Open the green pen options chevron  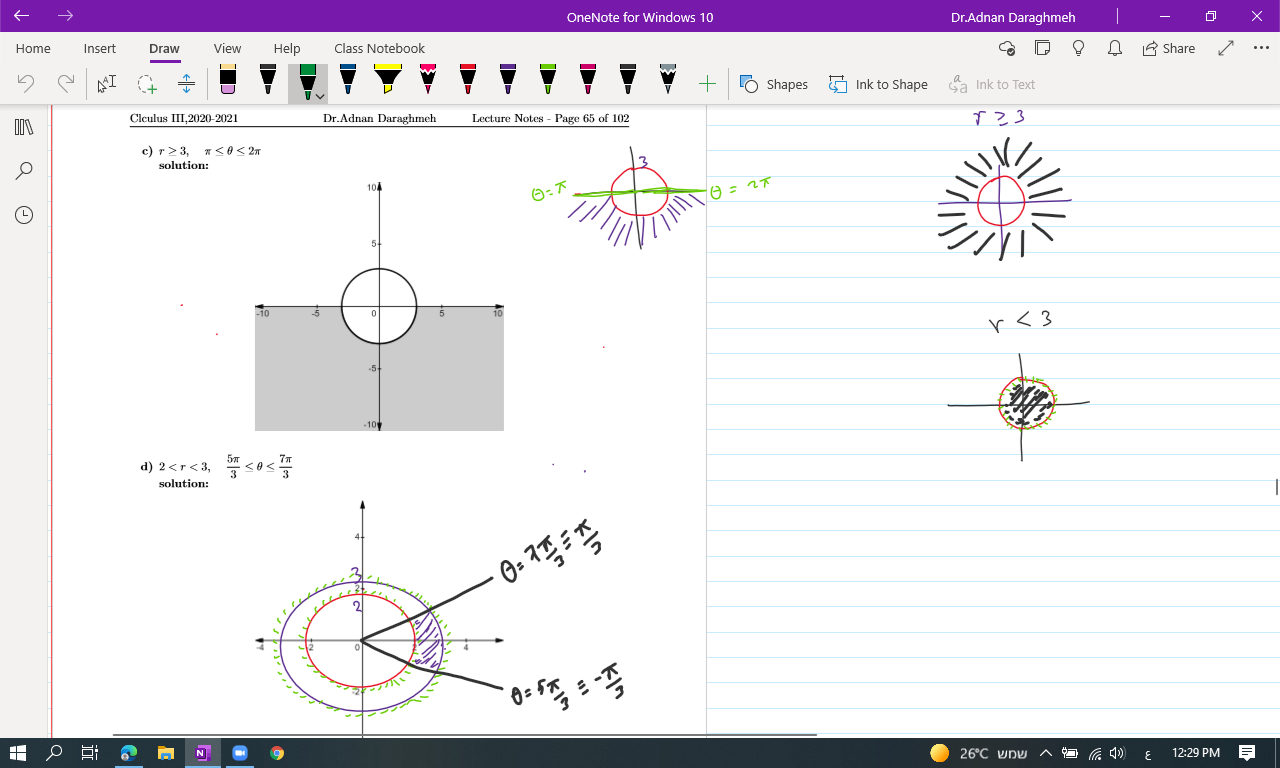pyautogui.click(x=320, y=97)
